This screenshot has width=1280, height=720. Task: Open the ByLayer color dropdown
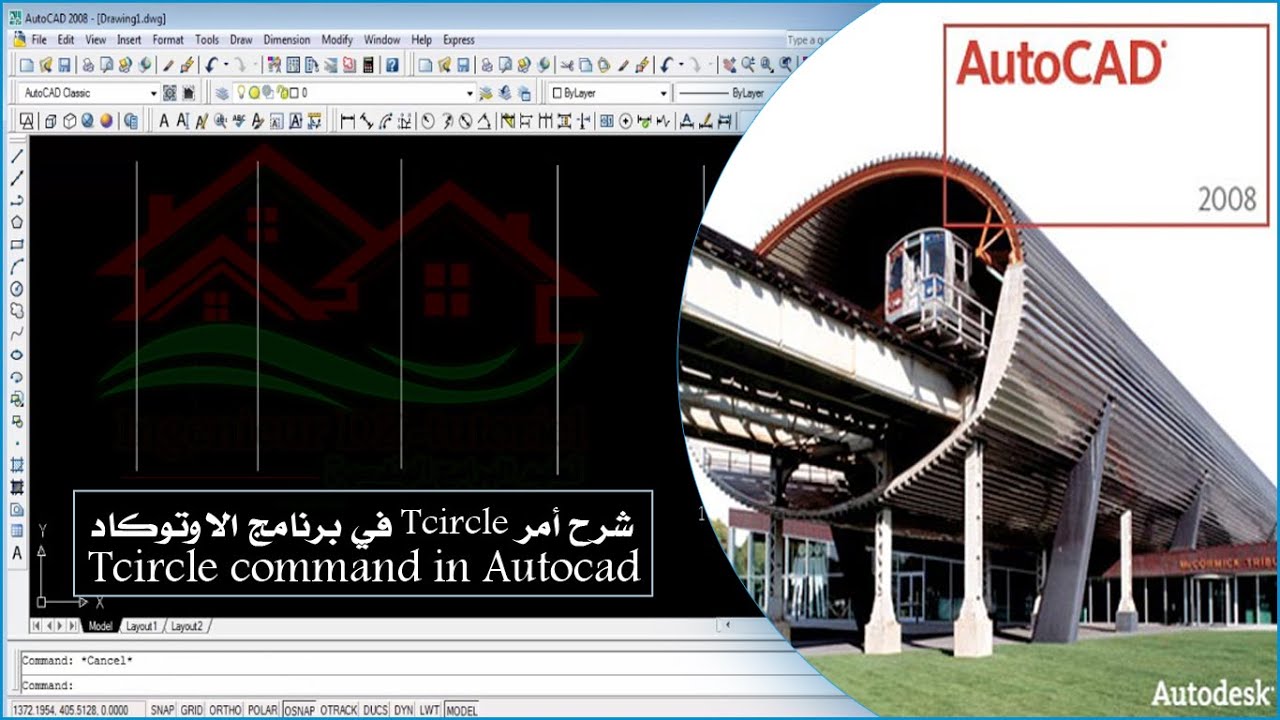tap(664, 93)
